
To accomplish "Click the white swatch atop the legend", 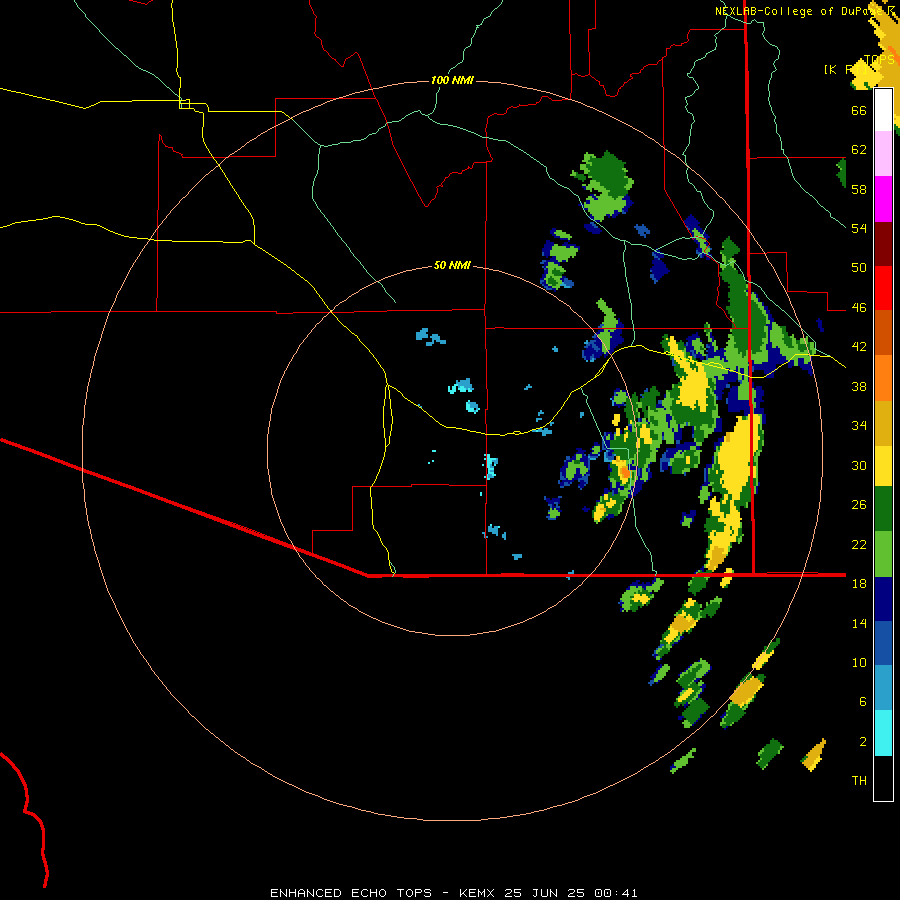I will (x=883, y=110).
